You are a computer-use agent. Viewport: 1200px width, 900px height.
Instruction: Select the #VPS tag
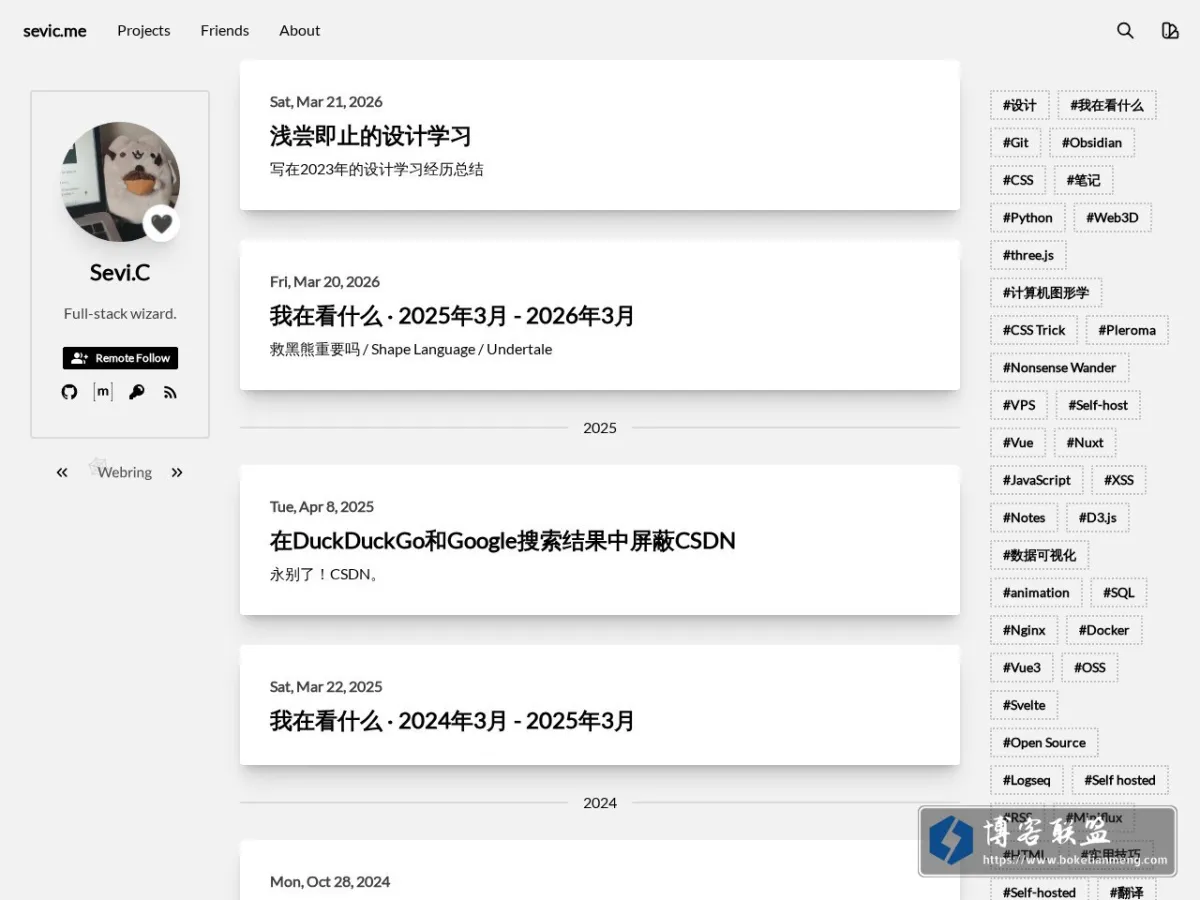[1019, 405]
